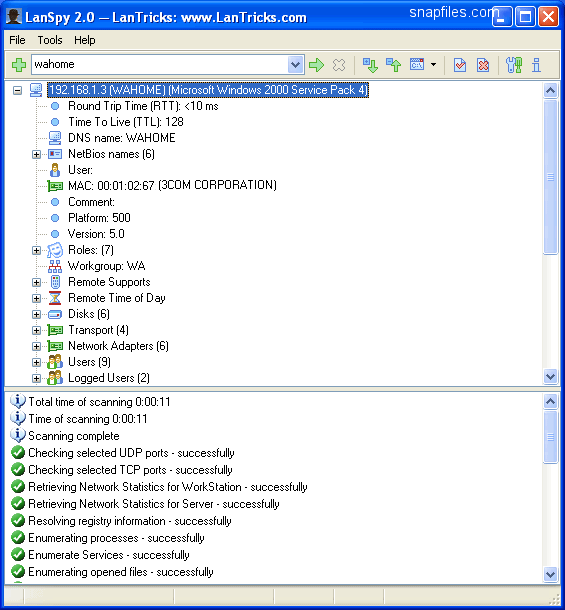
Task: Expand the Disks node
Action: (x=36, y=314)
